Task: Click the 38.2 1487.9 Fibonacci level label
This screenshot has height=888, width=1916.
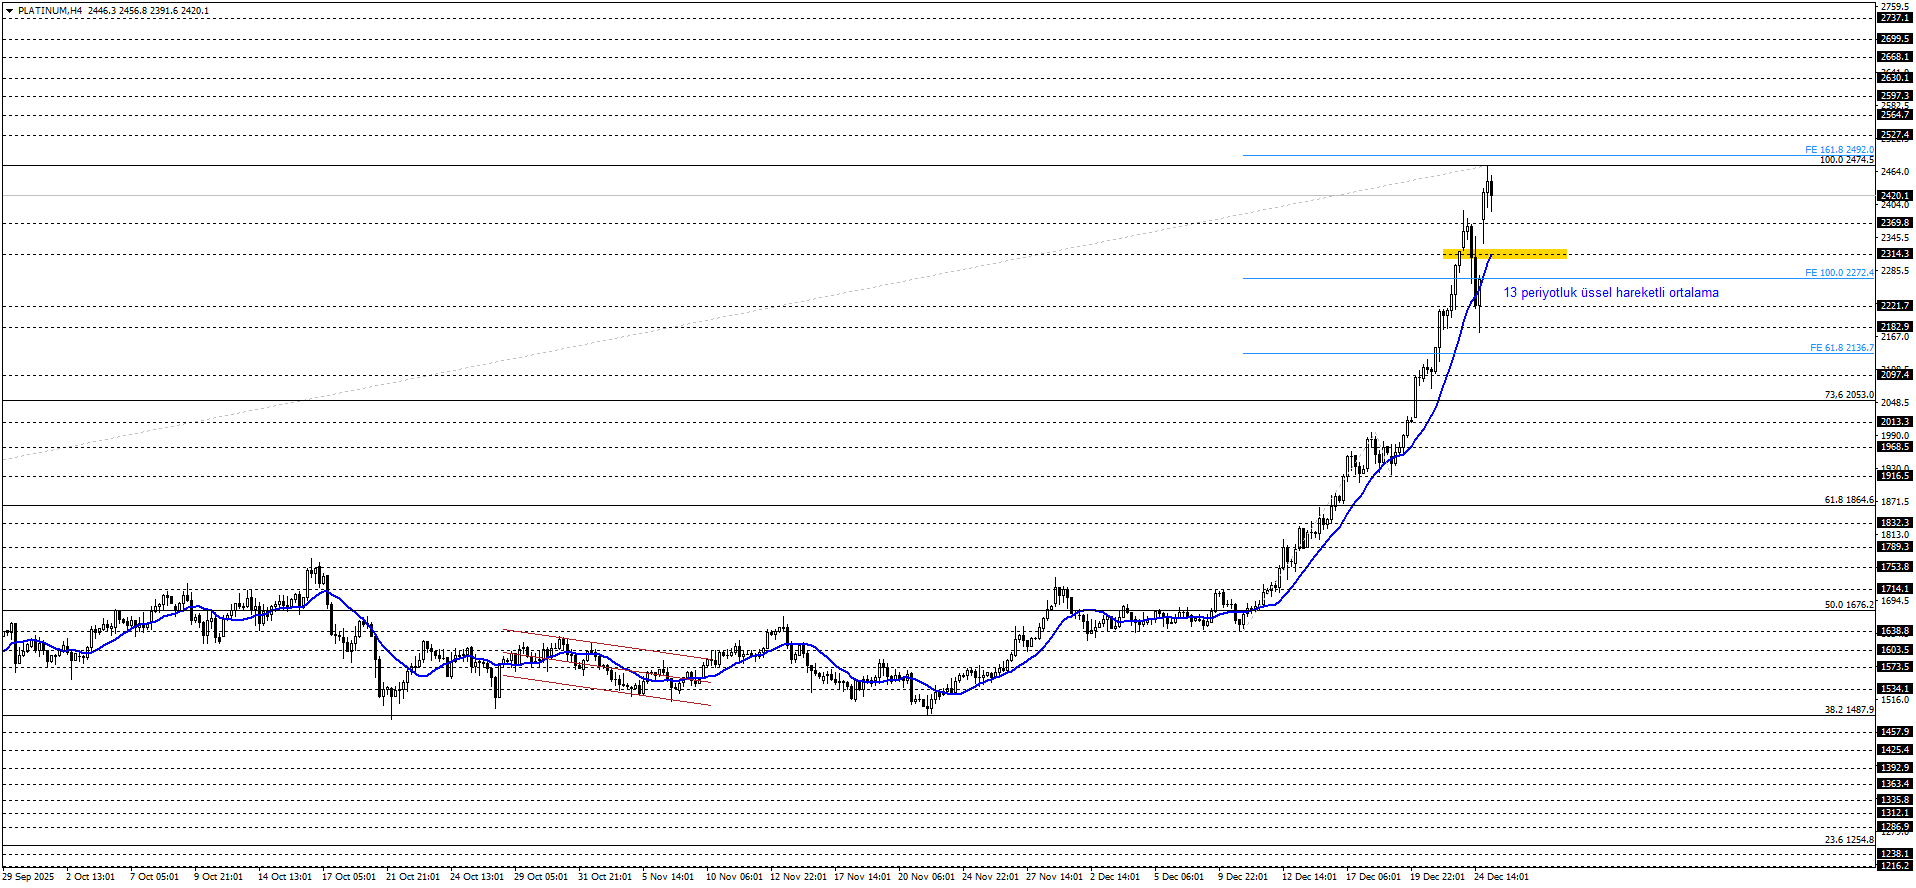Action: (1848, 710)
